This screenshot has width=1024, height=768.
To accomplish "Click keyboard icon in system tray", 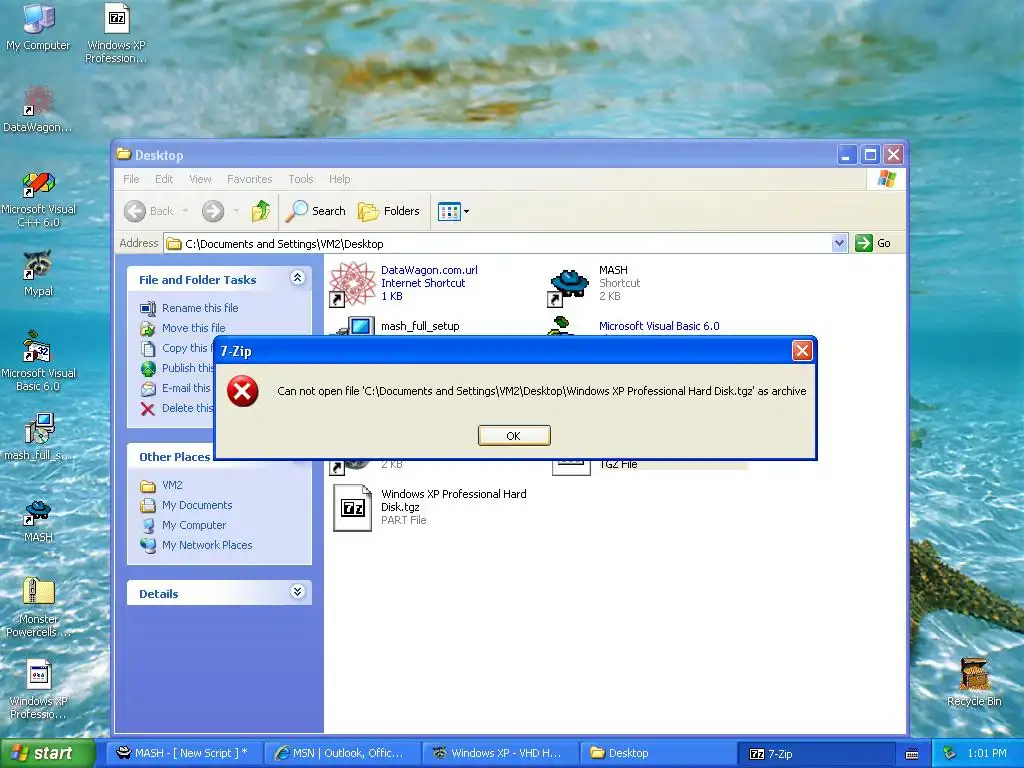I will coord(912,754).
